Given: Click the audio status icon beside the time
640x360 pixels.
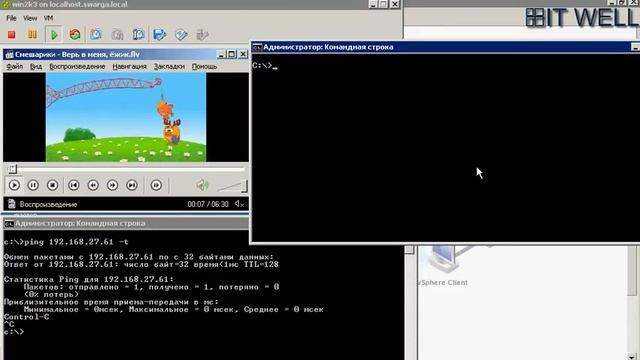Looking at the screenshot, I should (239, 204).
